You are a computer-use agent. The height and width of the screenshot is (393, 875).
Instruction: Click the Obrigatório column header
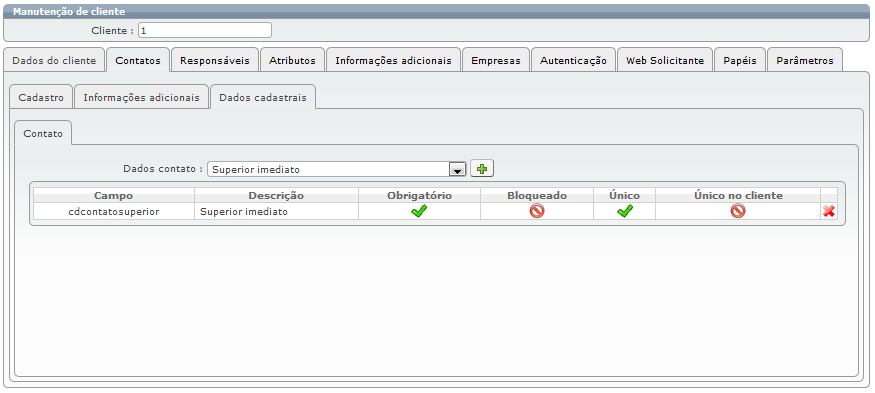pyautogui.click(x=420, y=195)
